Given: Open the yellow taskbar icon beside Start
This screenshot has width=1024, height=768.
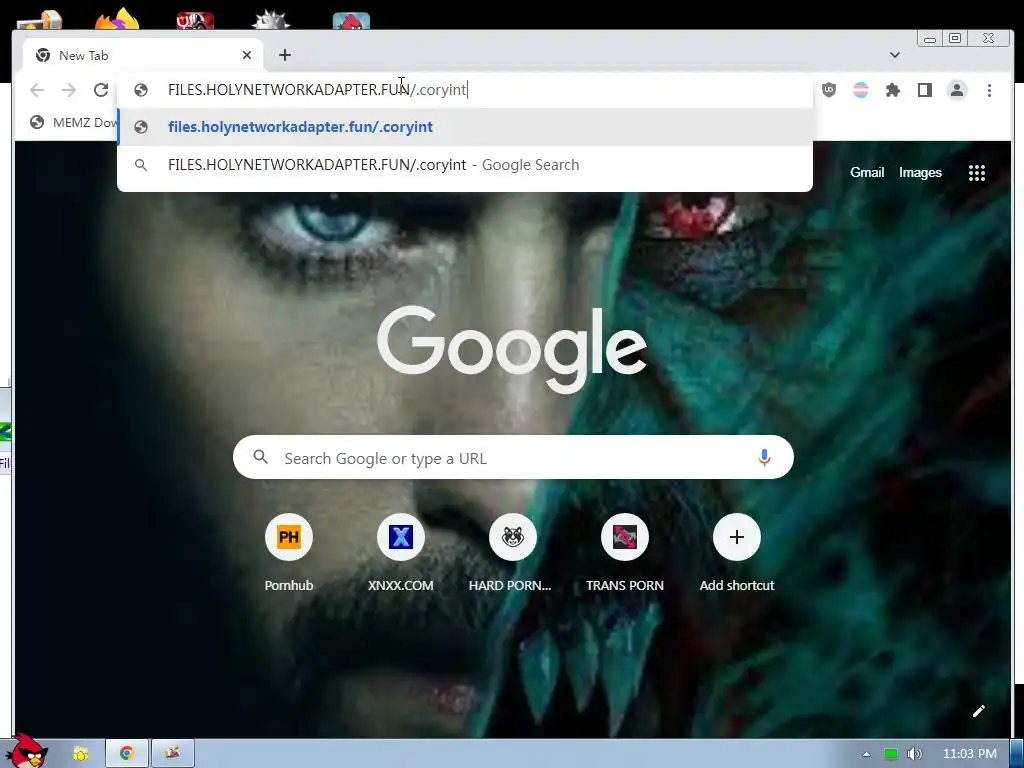Looking at the screenshot, I should (80, 754).
